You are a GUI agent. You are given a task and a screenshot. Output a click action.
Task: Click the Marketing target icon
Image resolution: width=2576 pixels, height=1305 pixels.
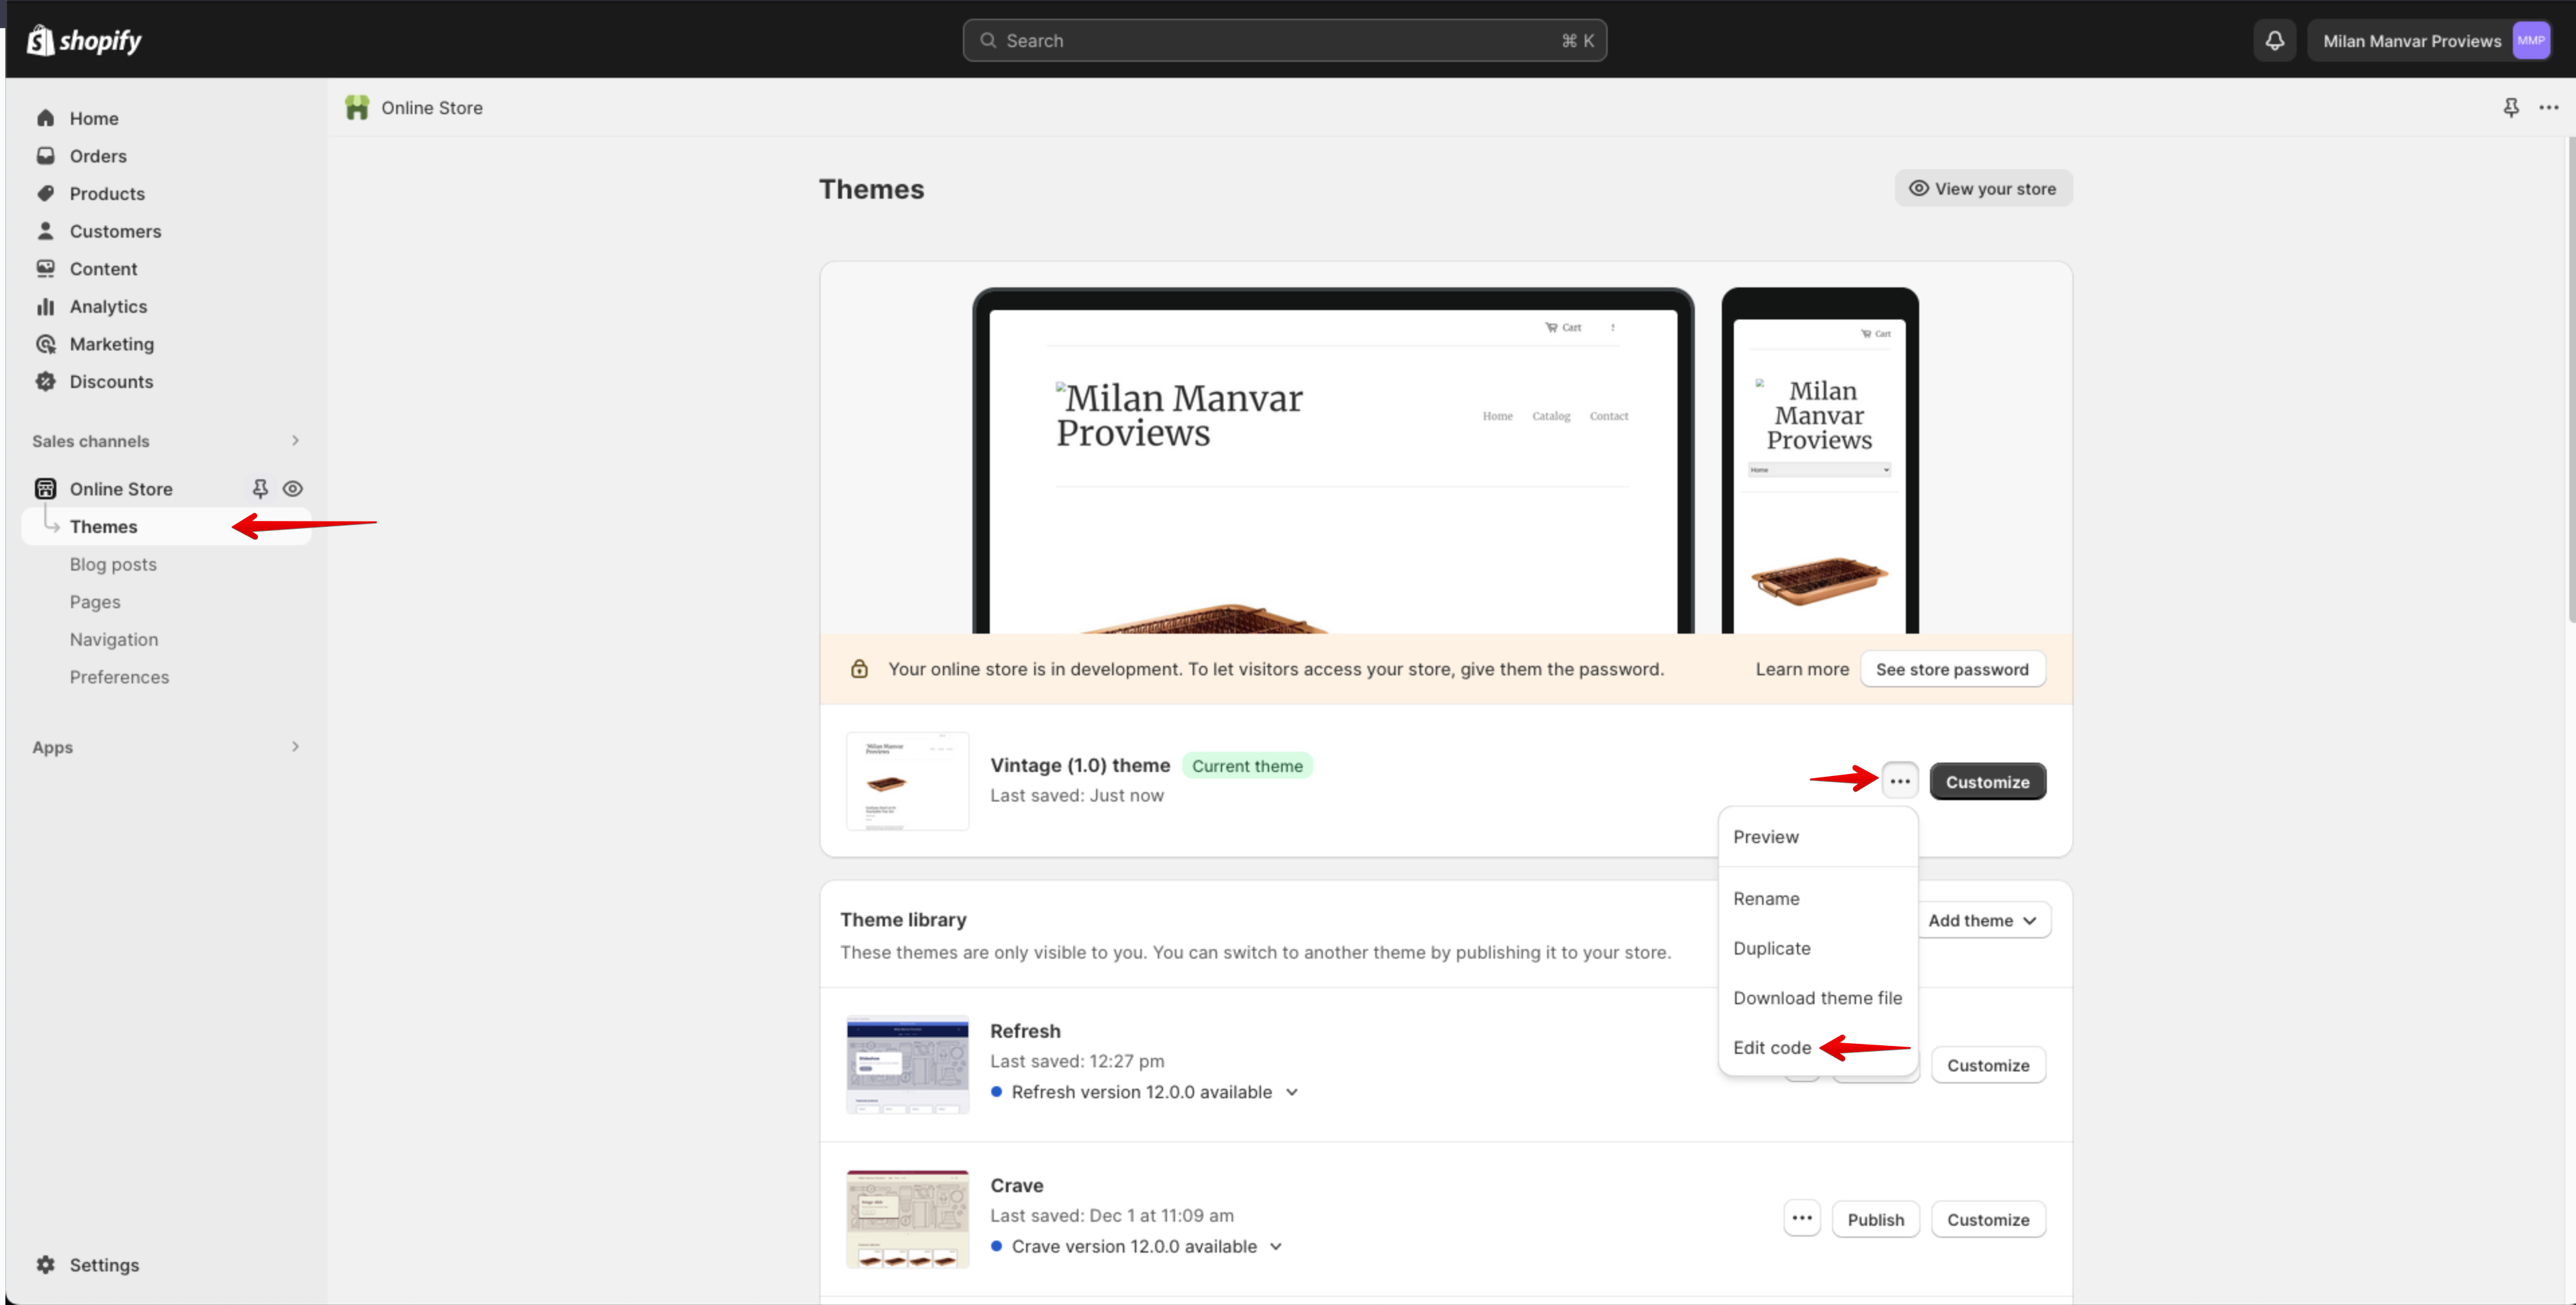coord(45,344)
